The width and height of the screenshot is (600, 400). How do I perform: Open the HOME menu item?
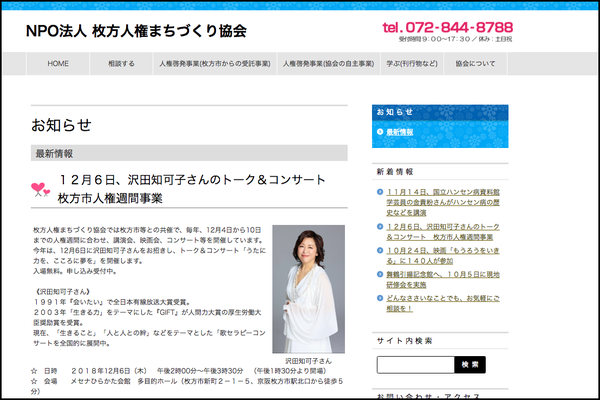tap(58, 63)
